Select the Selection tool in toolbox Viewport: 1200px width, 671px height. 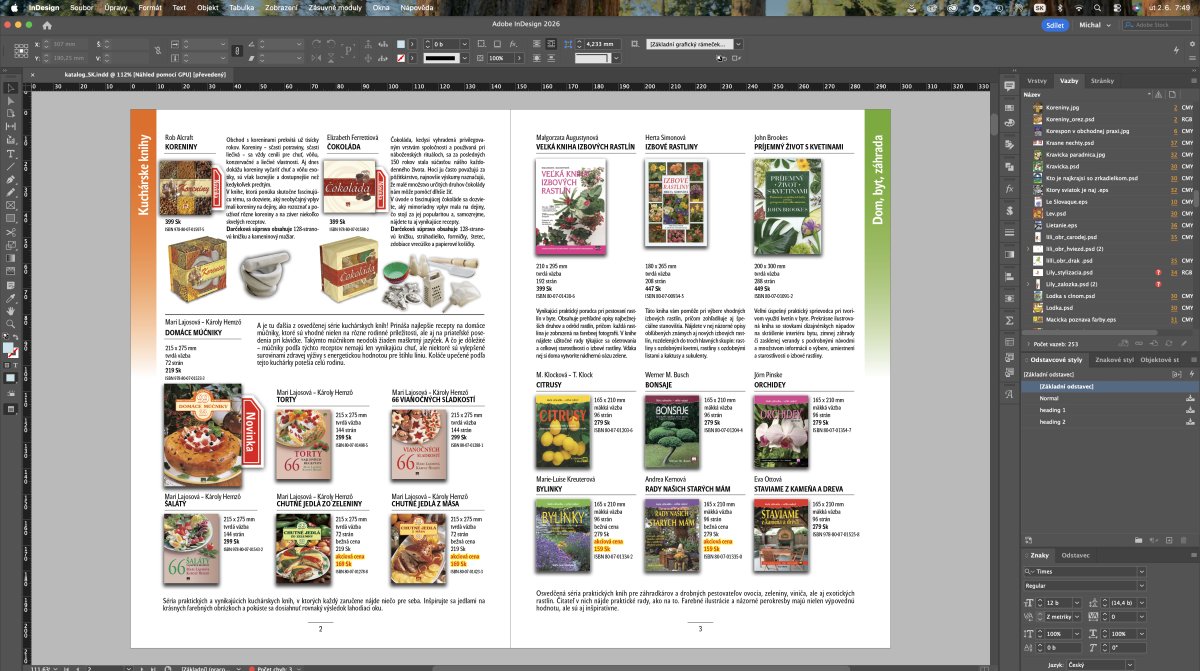(x=11, y=86)
